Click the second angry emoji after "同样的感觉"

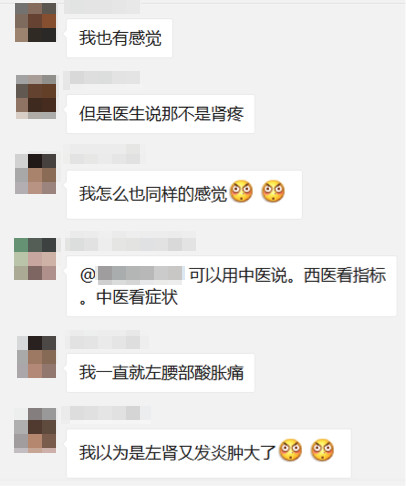(273, 191)
